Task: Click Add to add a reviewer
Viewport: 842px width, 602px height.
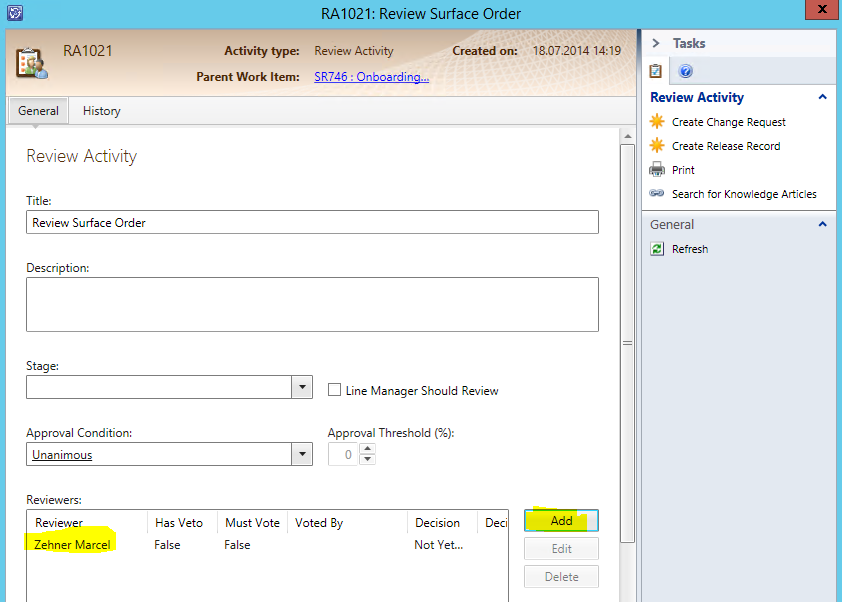Action: click(x=561, y=521)
